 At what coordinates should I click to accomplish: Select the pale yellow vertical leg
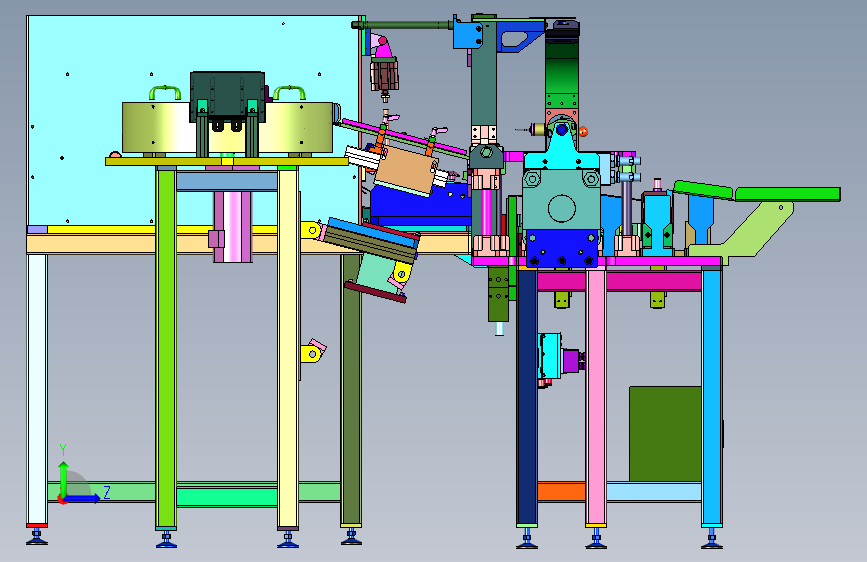pyautogui.click(x=288, y=347)
